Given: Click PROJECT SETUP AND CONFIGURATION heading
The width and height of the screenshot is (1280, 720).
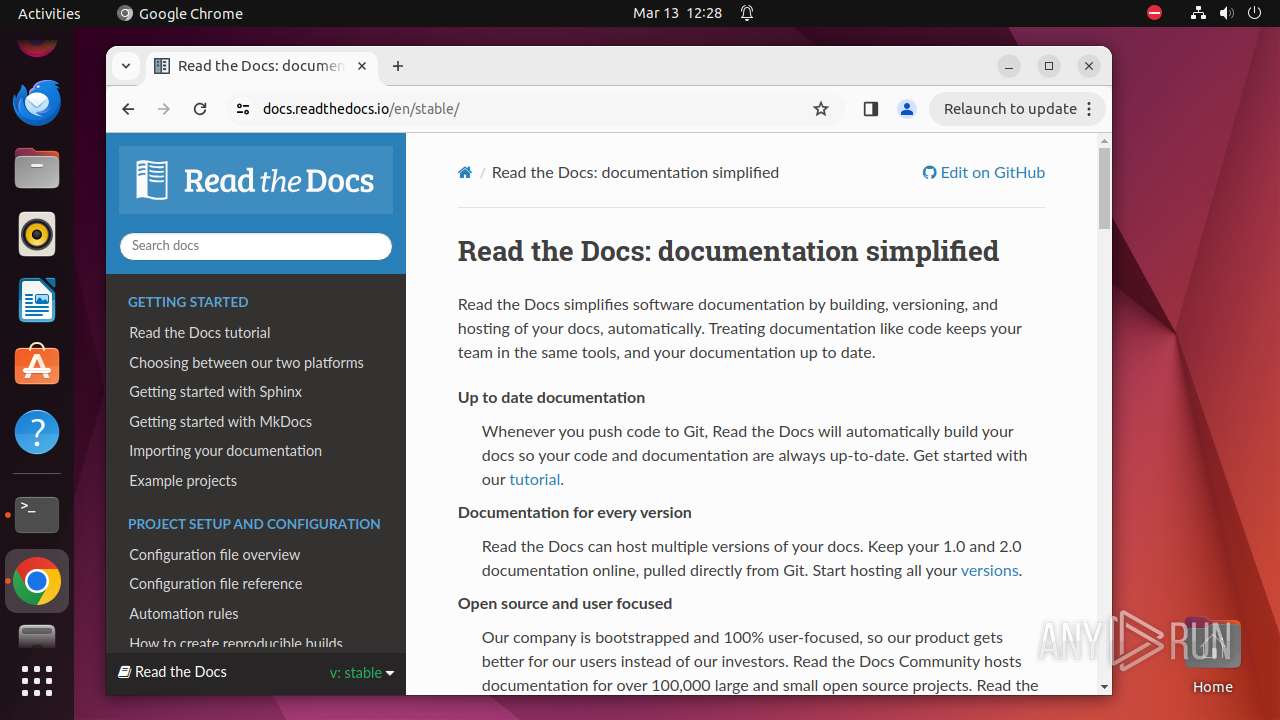Looking at the screenshot, I should [254, 524].
